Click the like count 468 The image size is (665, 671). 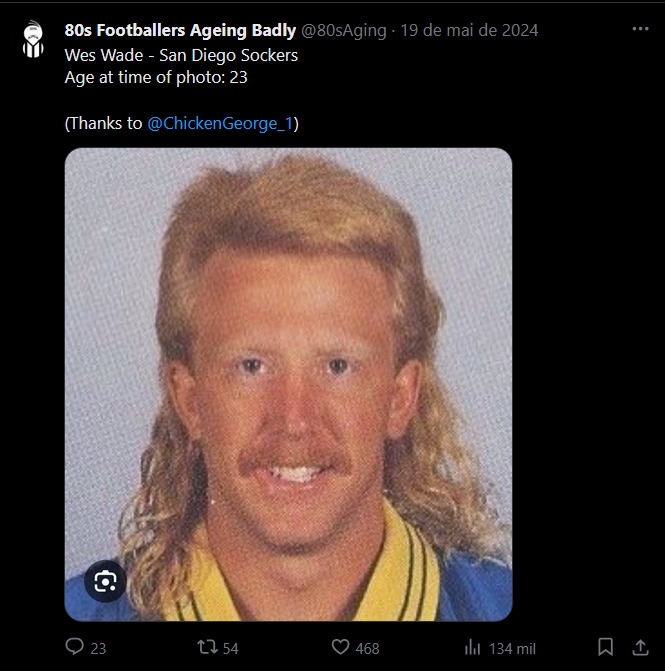367,648
